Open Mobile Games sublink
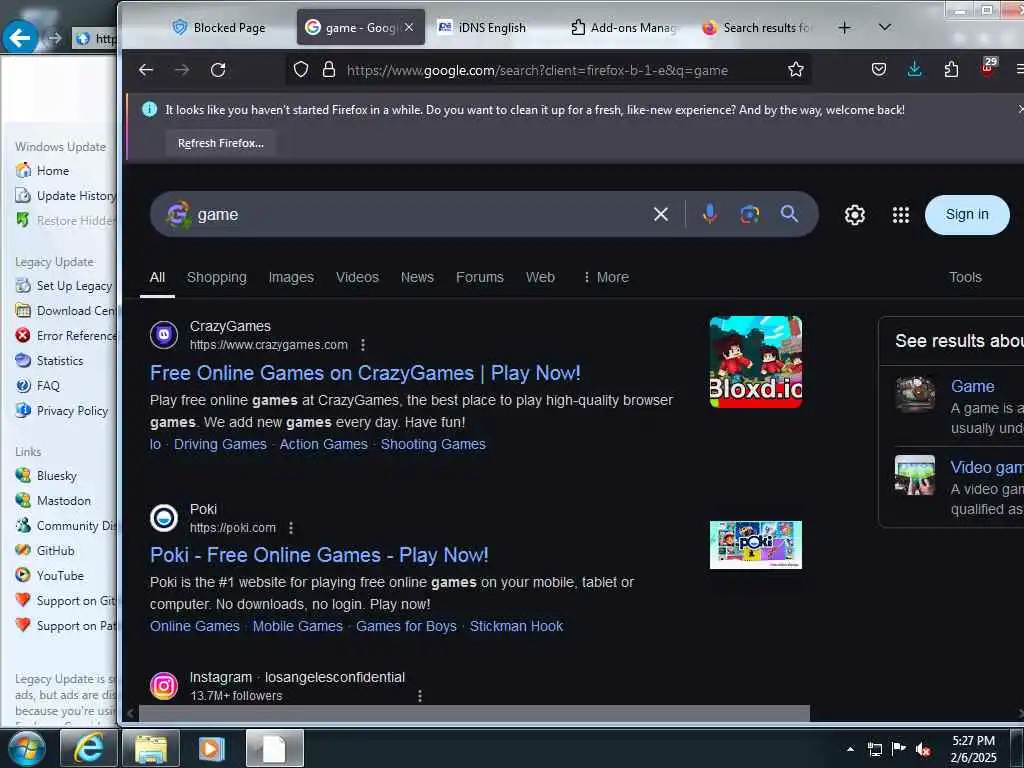The width and height of the screenshot is (1024, 768). (298, 626)
